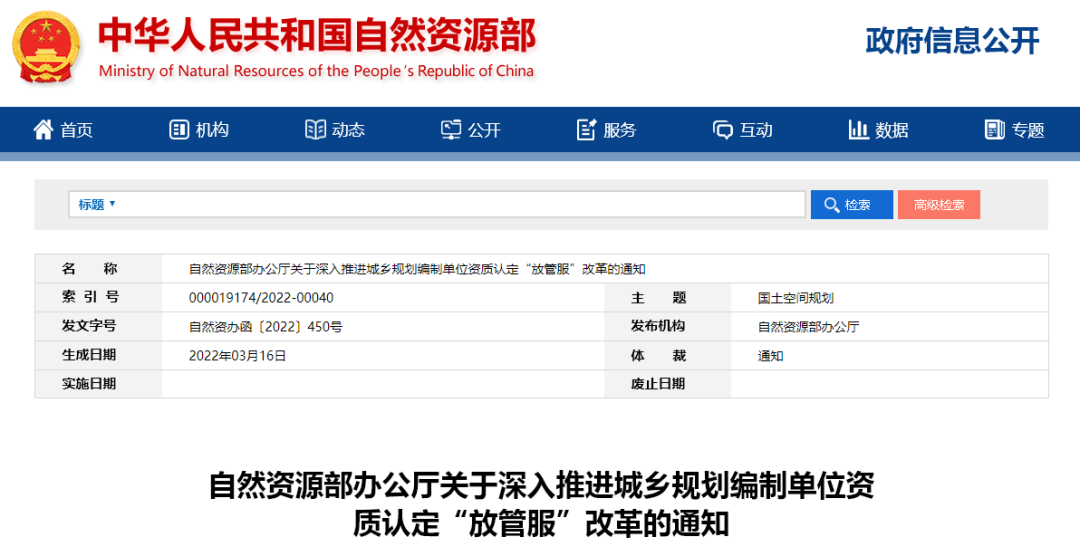This screenshot has width=1080, height=556.
Task: Click the monitor icon beside 公开
Action: pyautogui.click(x=451, y=130)
